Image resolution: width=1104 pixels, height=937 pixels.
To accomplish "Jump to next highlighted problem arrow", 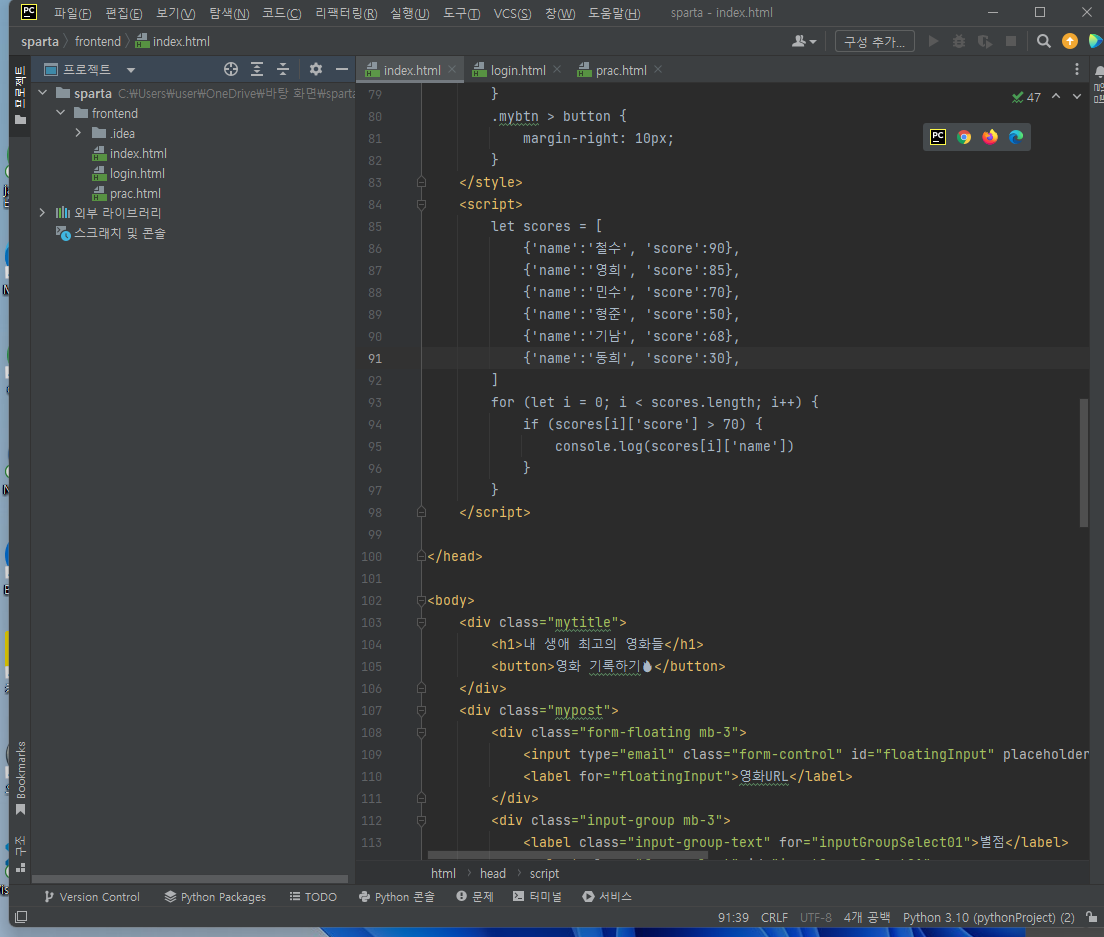I will 1077,96.
